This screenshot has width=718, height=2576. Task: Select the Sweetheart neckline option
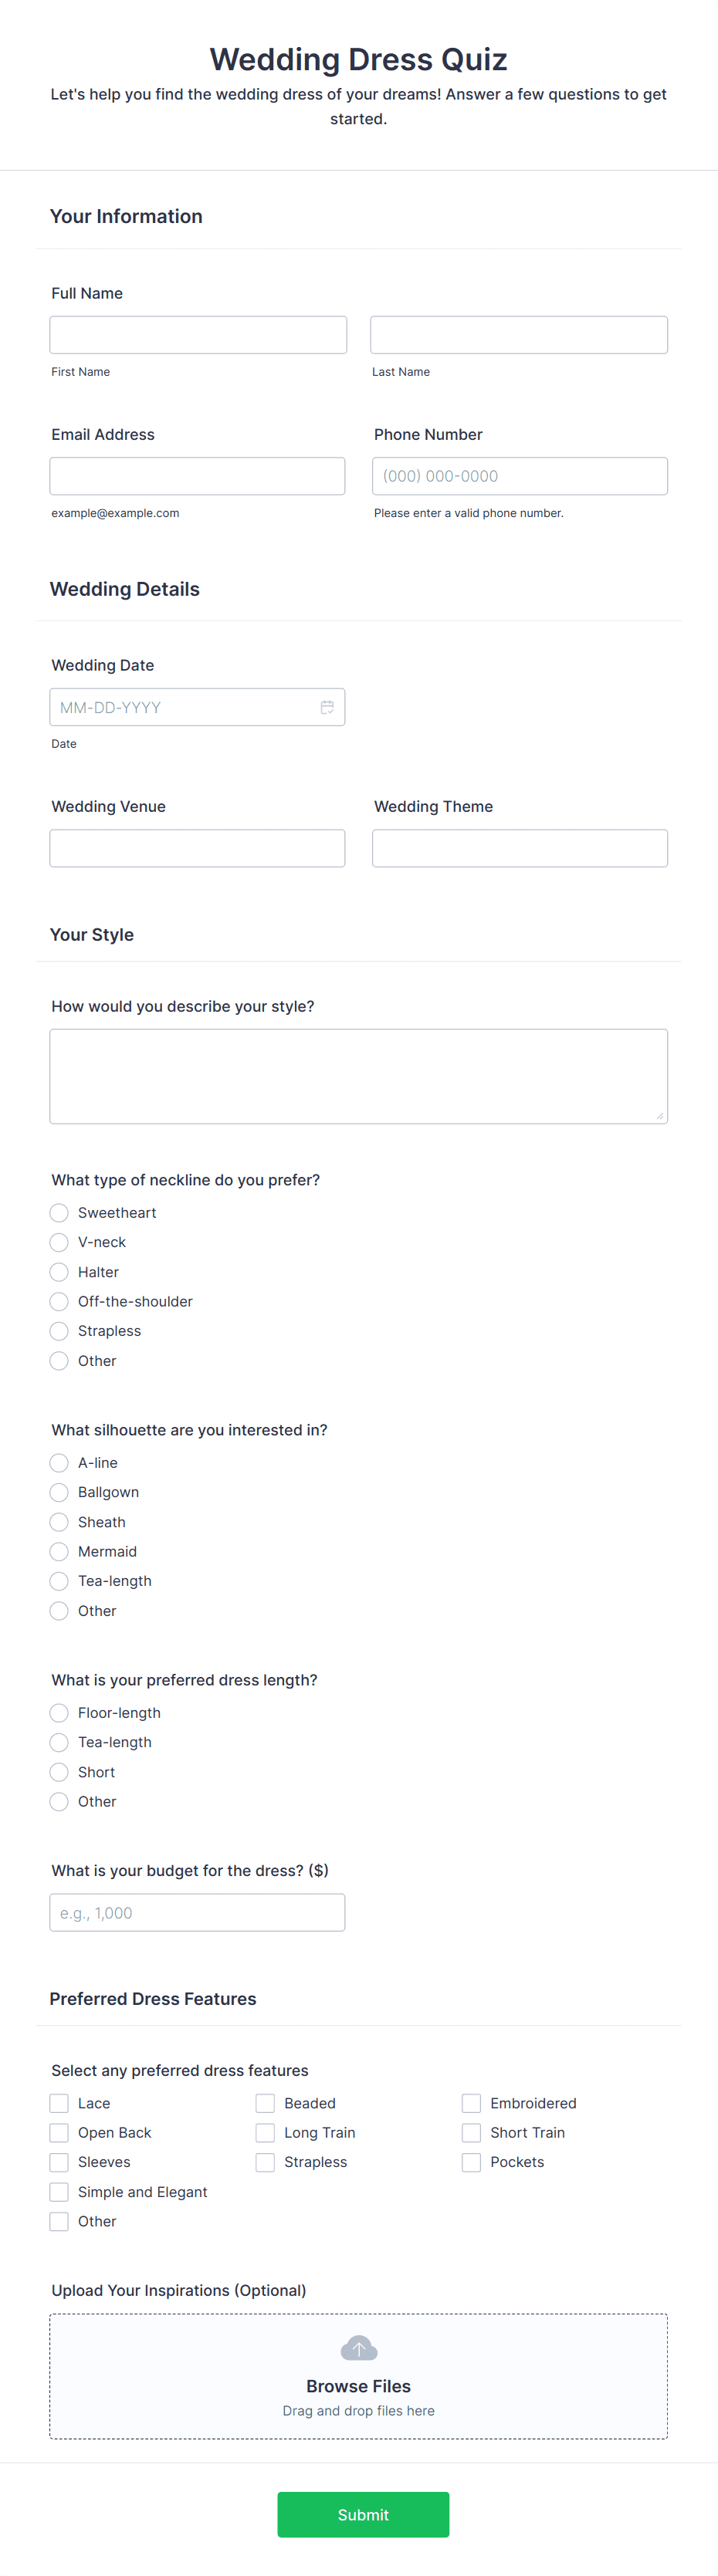point(59,1212)
